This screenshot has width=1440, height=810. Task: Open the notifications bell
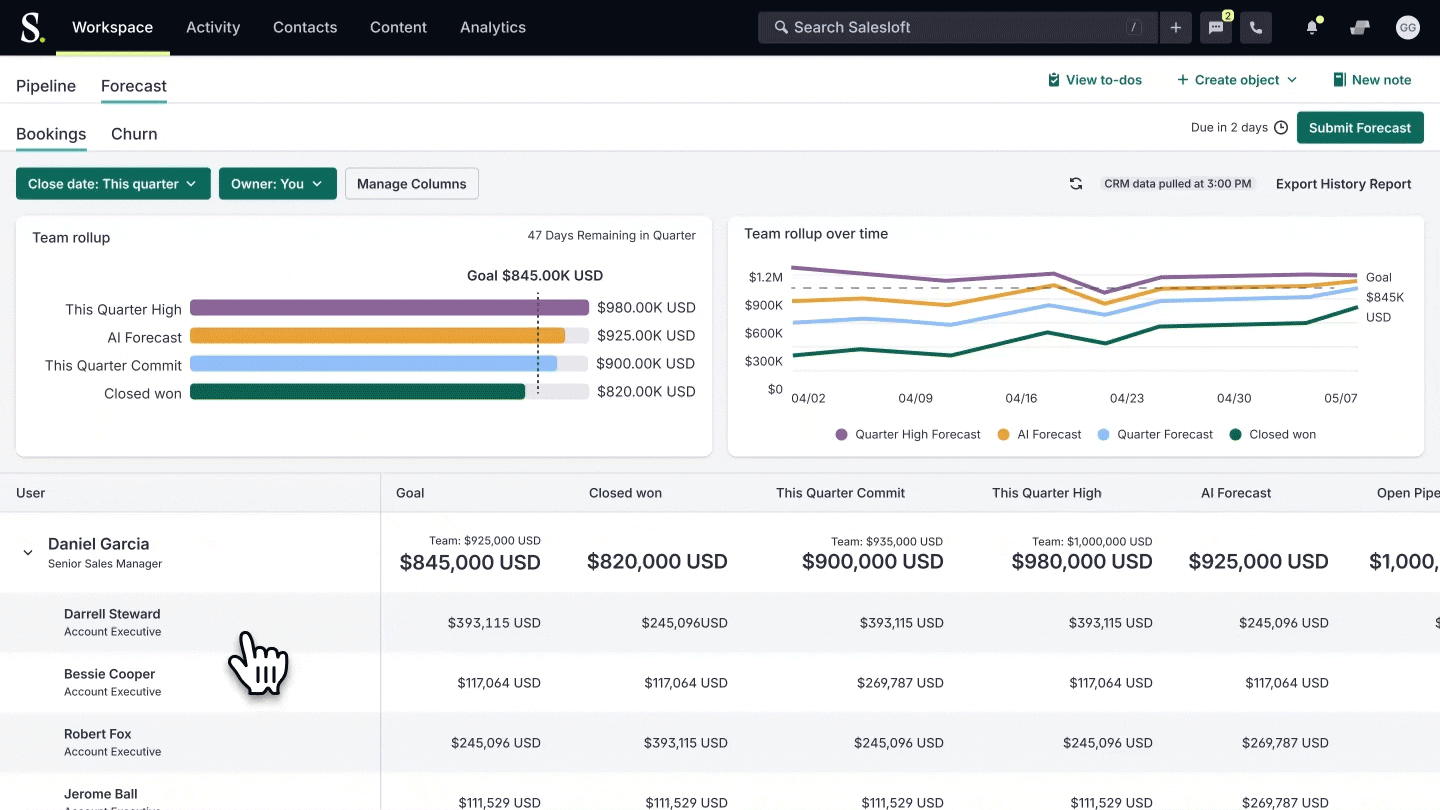[x=1312, y=28]
